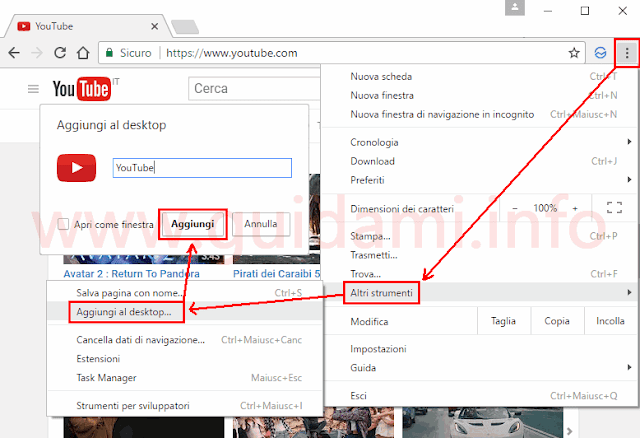Bookmark page with the star icon
The height and width of the screenshot is (438, 640).
(574, 53)
